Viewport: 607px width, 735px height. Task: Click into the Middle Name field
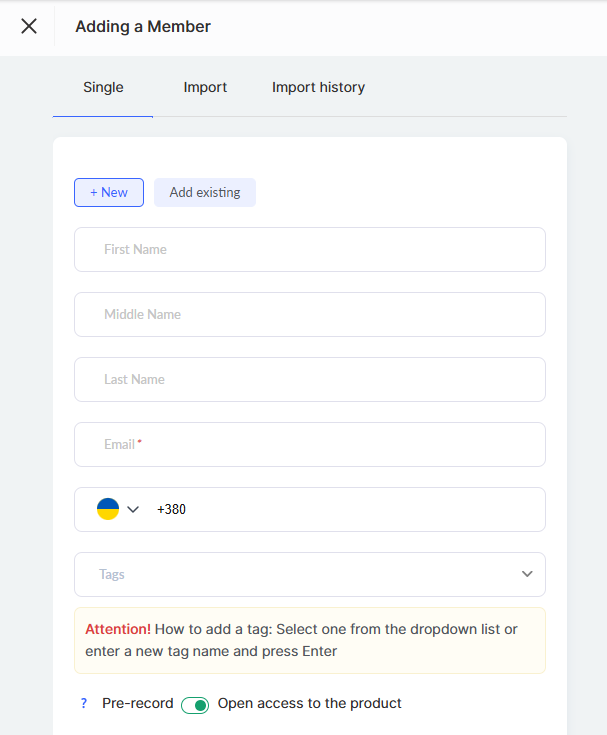click(x=310, y=314)
